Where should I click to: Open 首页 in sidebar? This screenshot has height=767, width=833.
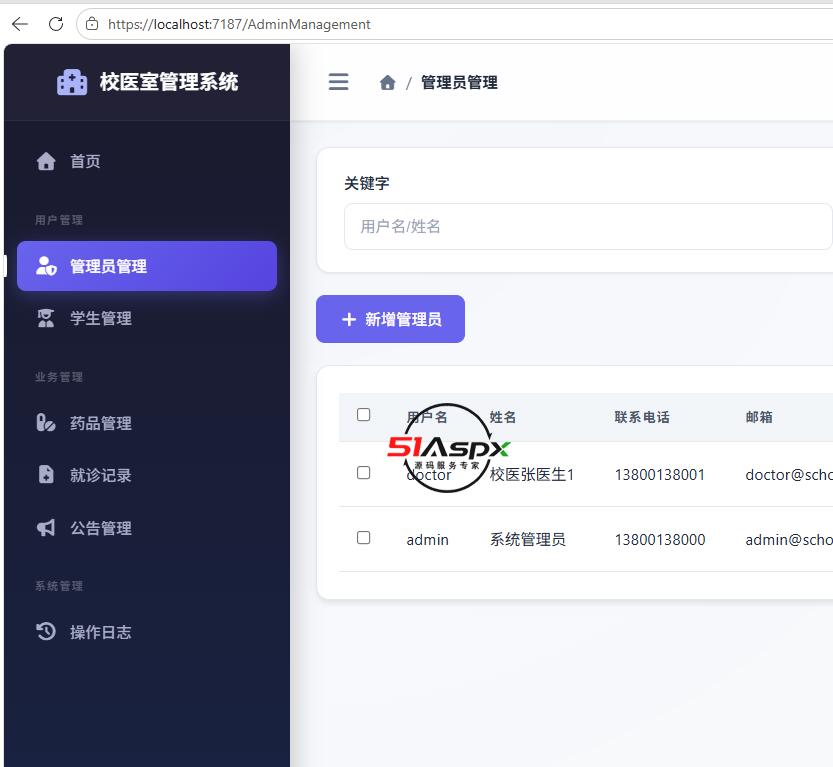147,161
